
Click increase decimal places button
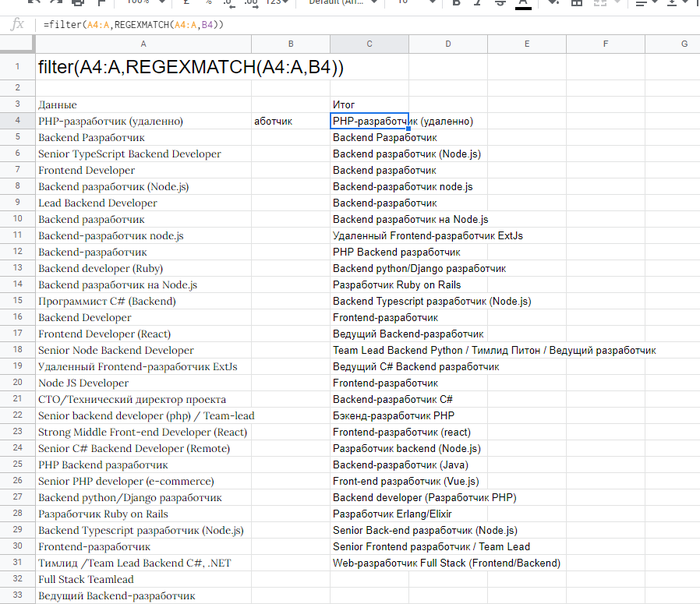click(x=251, y=3)
